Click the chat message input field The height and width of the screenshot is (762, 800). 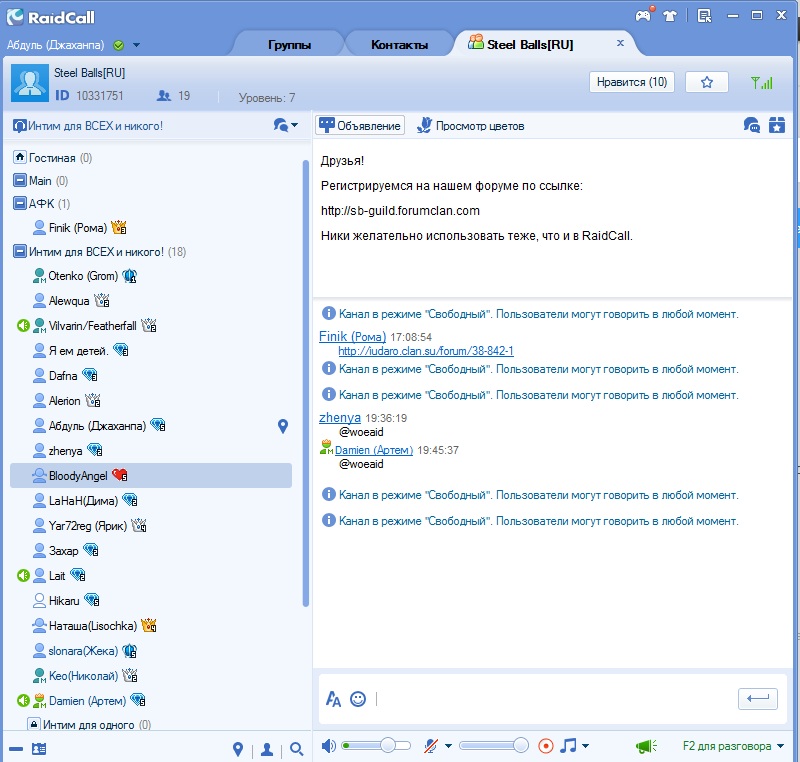click(x=554, y=699)
